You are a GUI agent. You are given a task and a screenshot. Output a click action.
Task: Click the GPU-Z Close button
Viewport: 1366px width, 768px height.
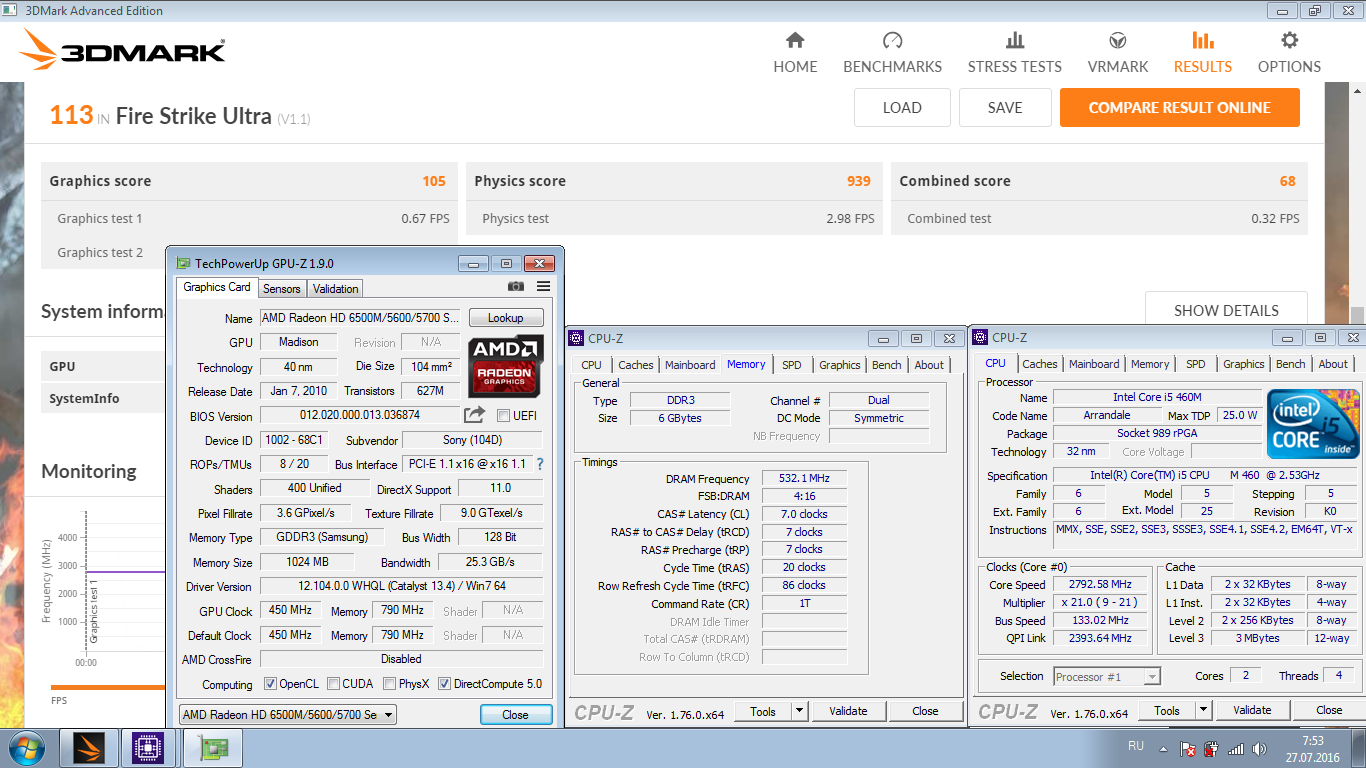[x=516, y=714]
